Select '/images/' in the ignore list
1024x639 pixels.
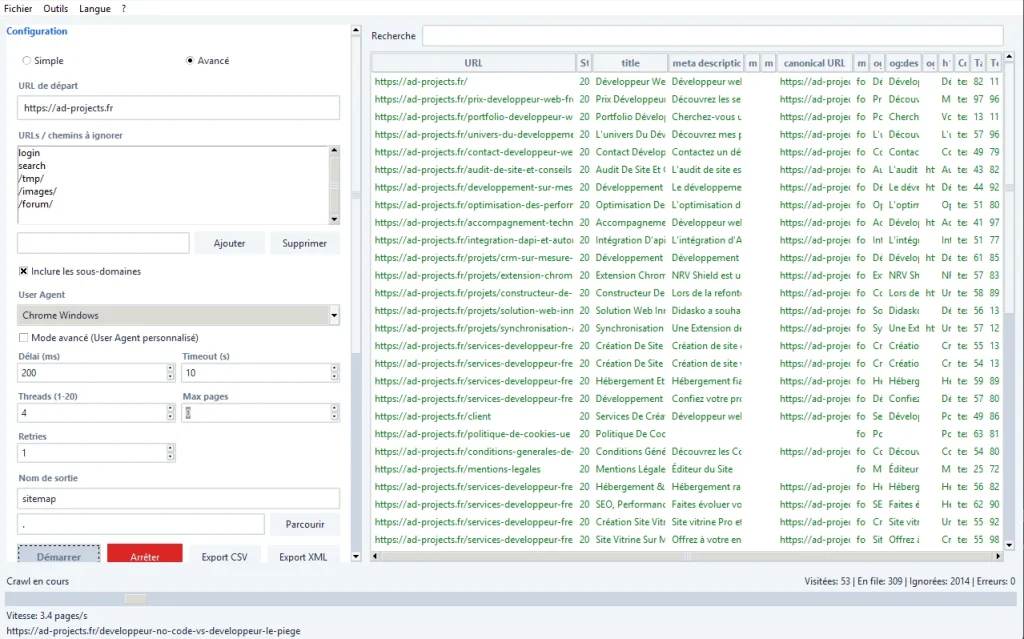38,191
